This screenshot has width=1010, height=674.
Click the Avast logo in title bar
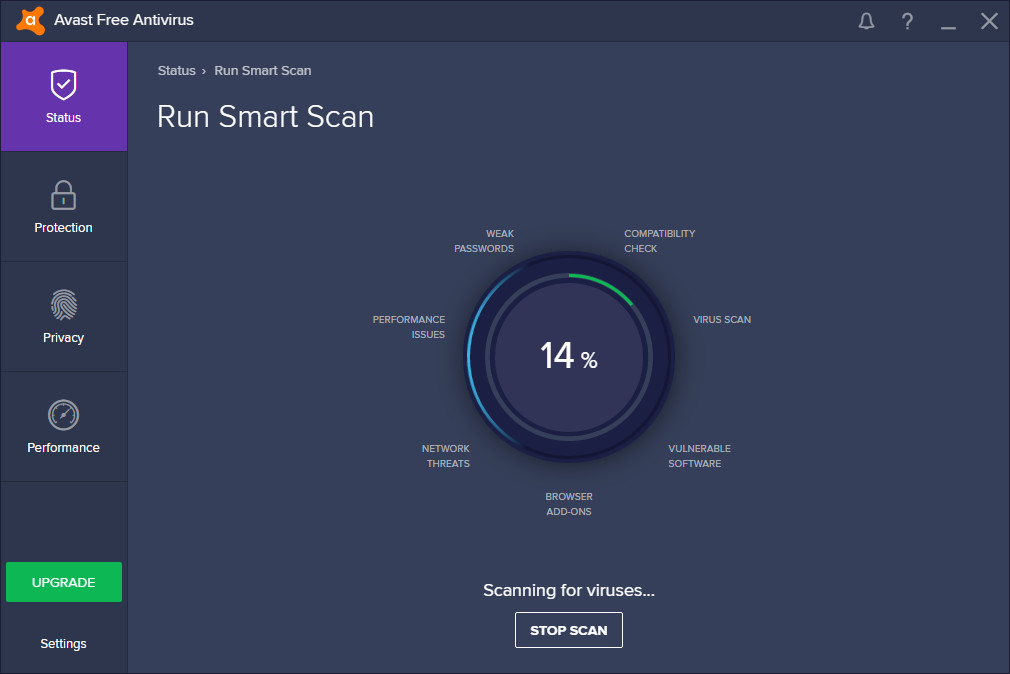click(x=30, y=20)
